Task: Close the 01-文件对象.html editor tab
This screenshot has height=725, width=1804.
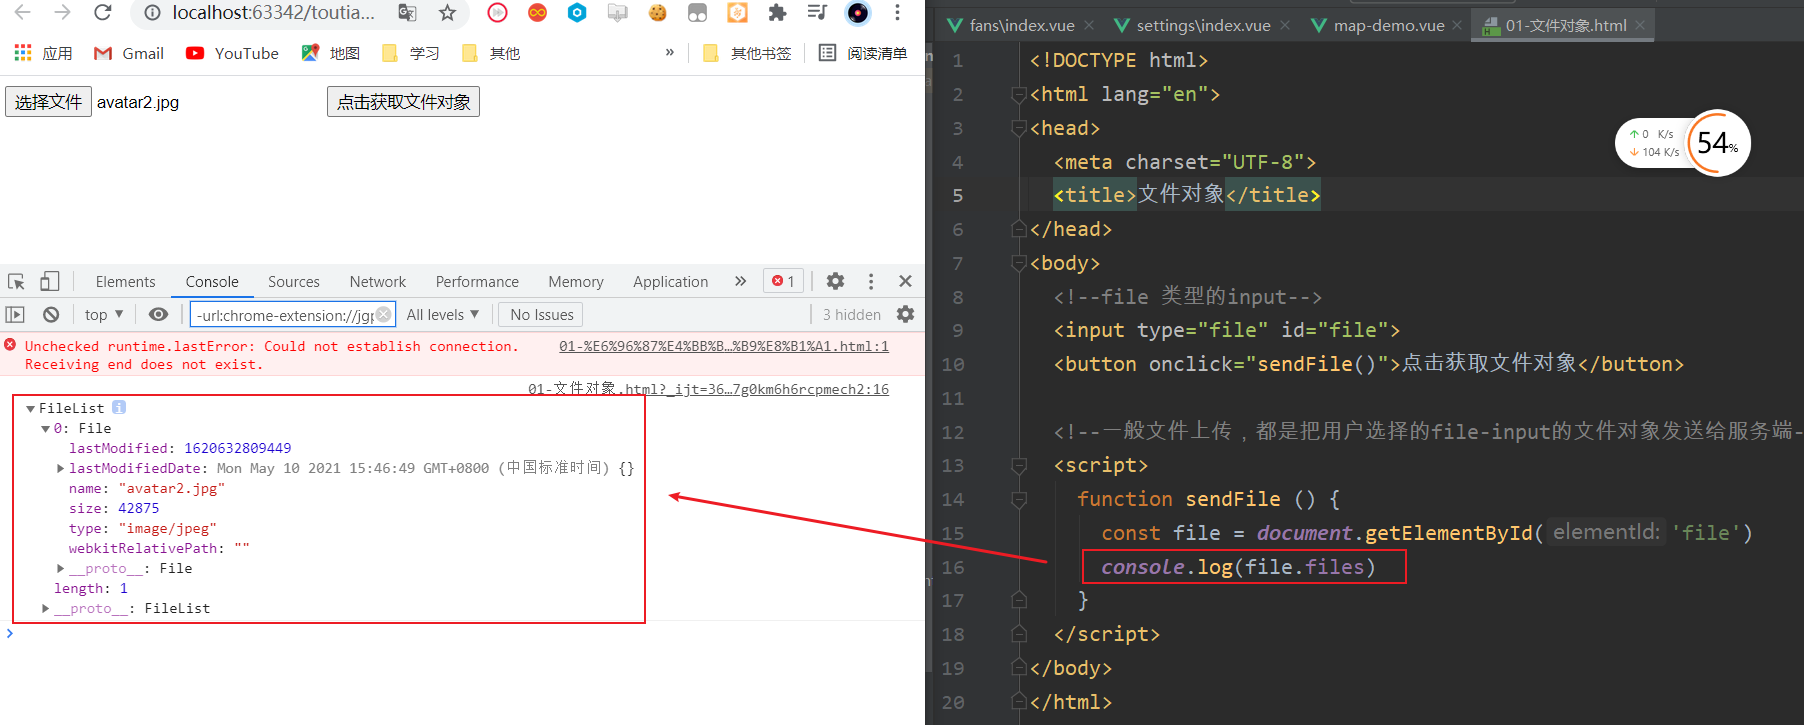Action: [x=1640, y=25]
